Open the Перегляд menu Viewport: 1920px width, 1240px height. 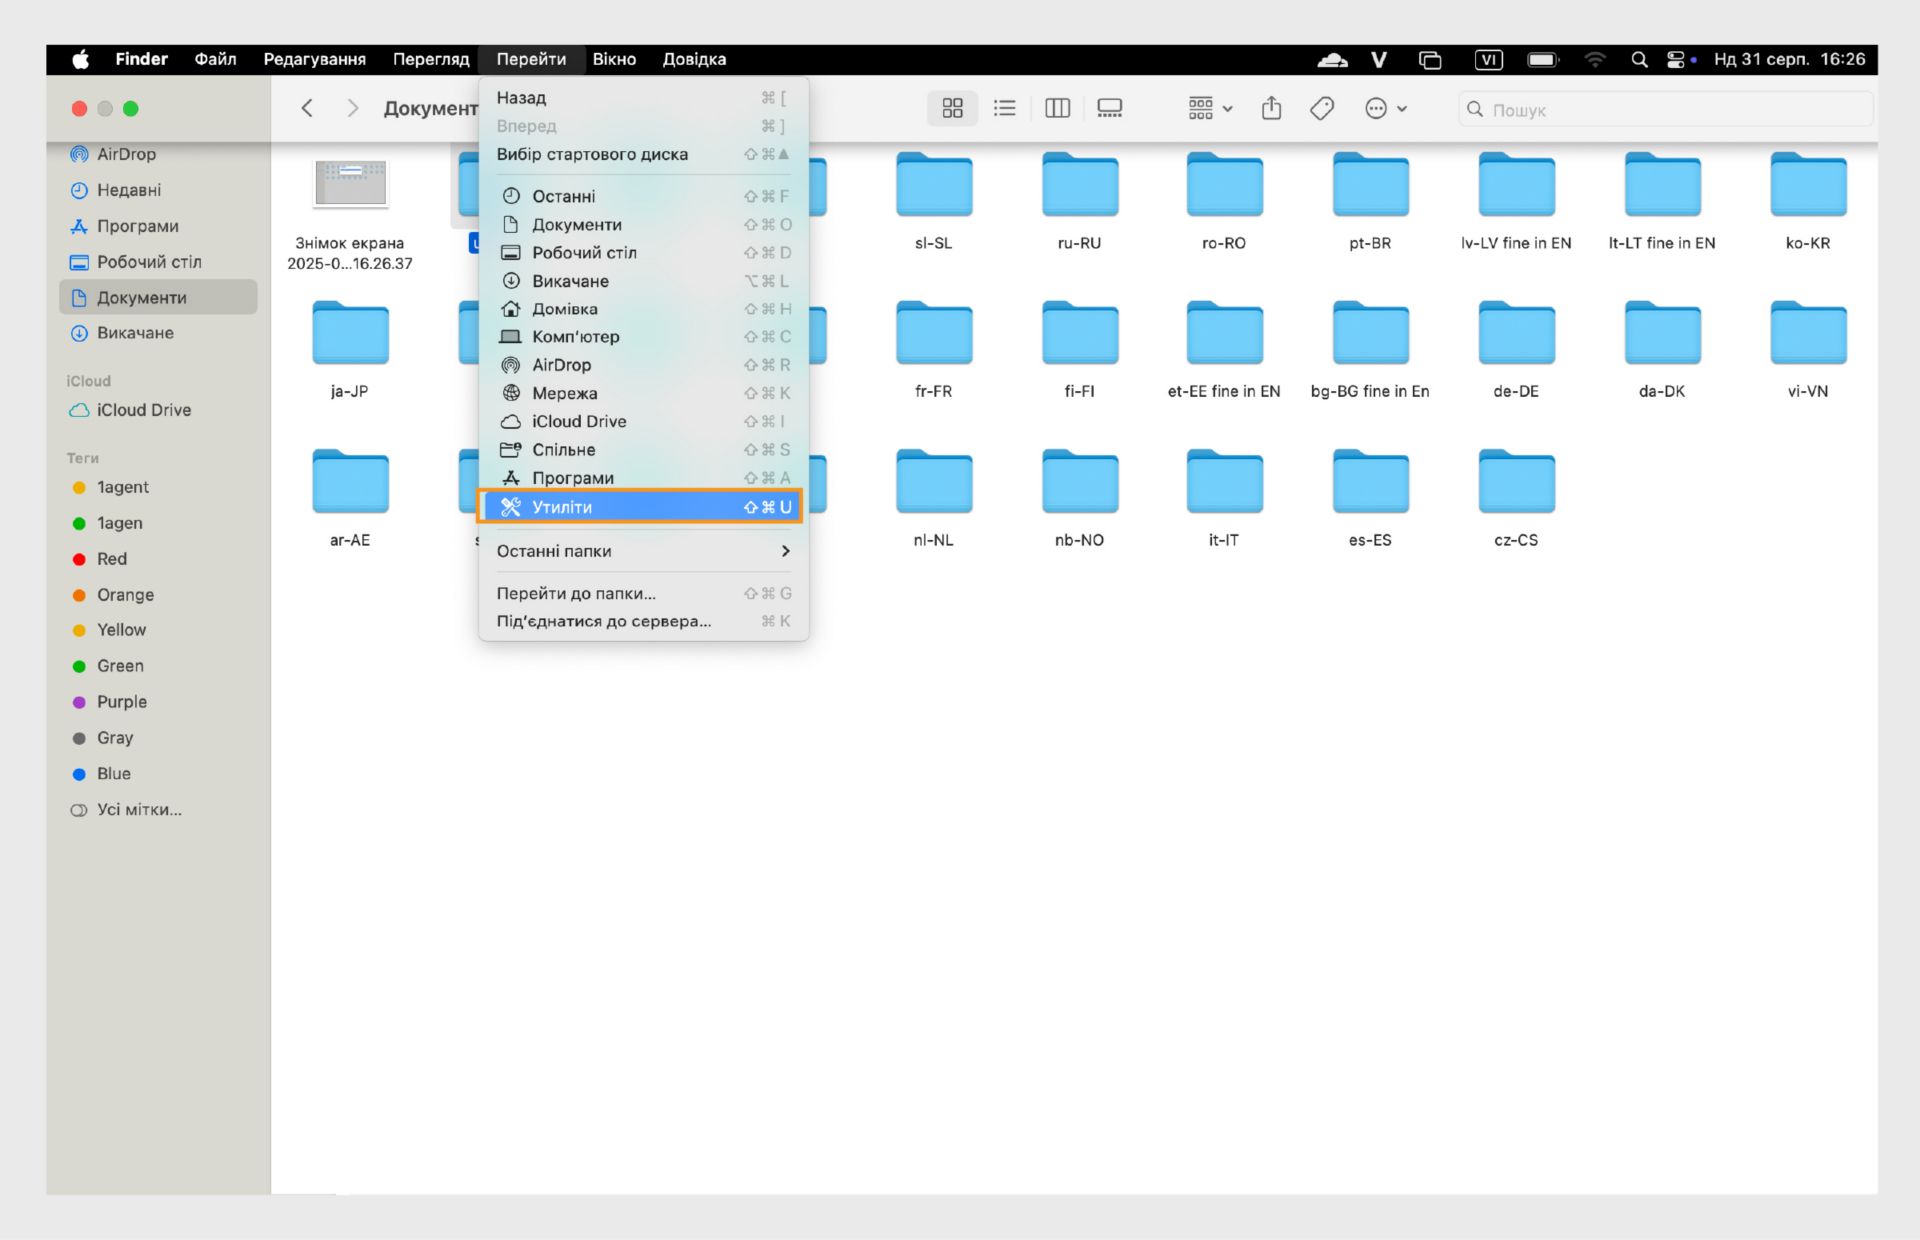[x=430, y=60]
